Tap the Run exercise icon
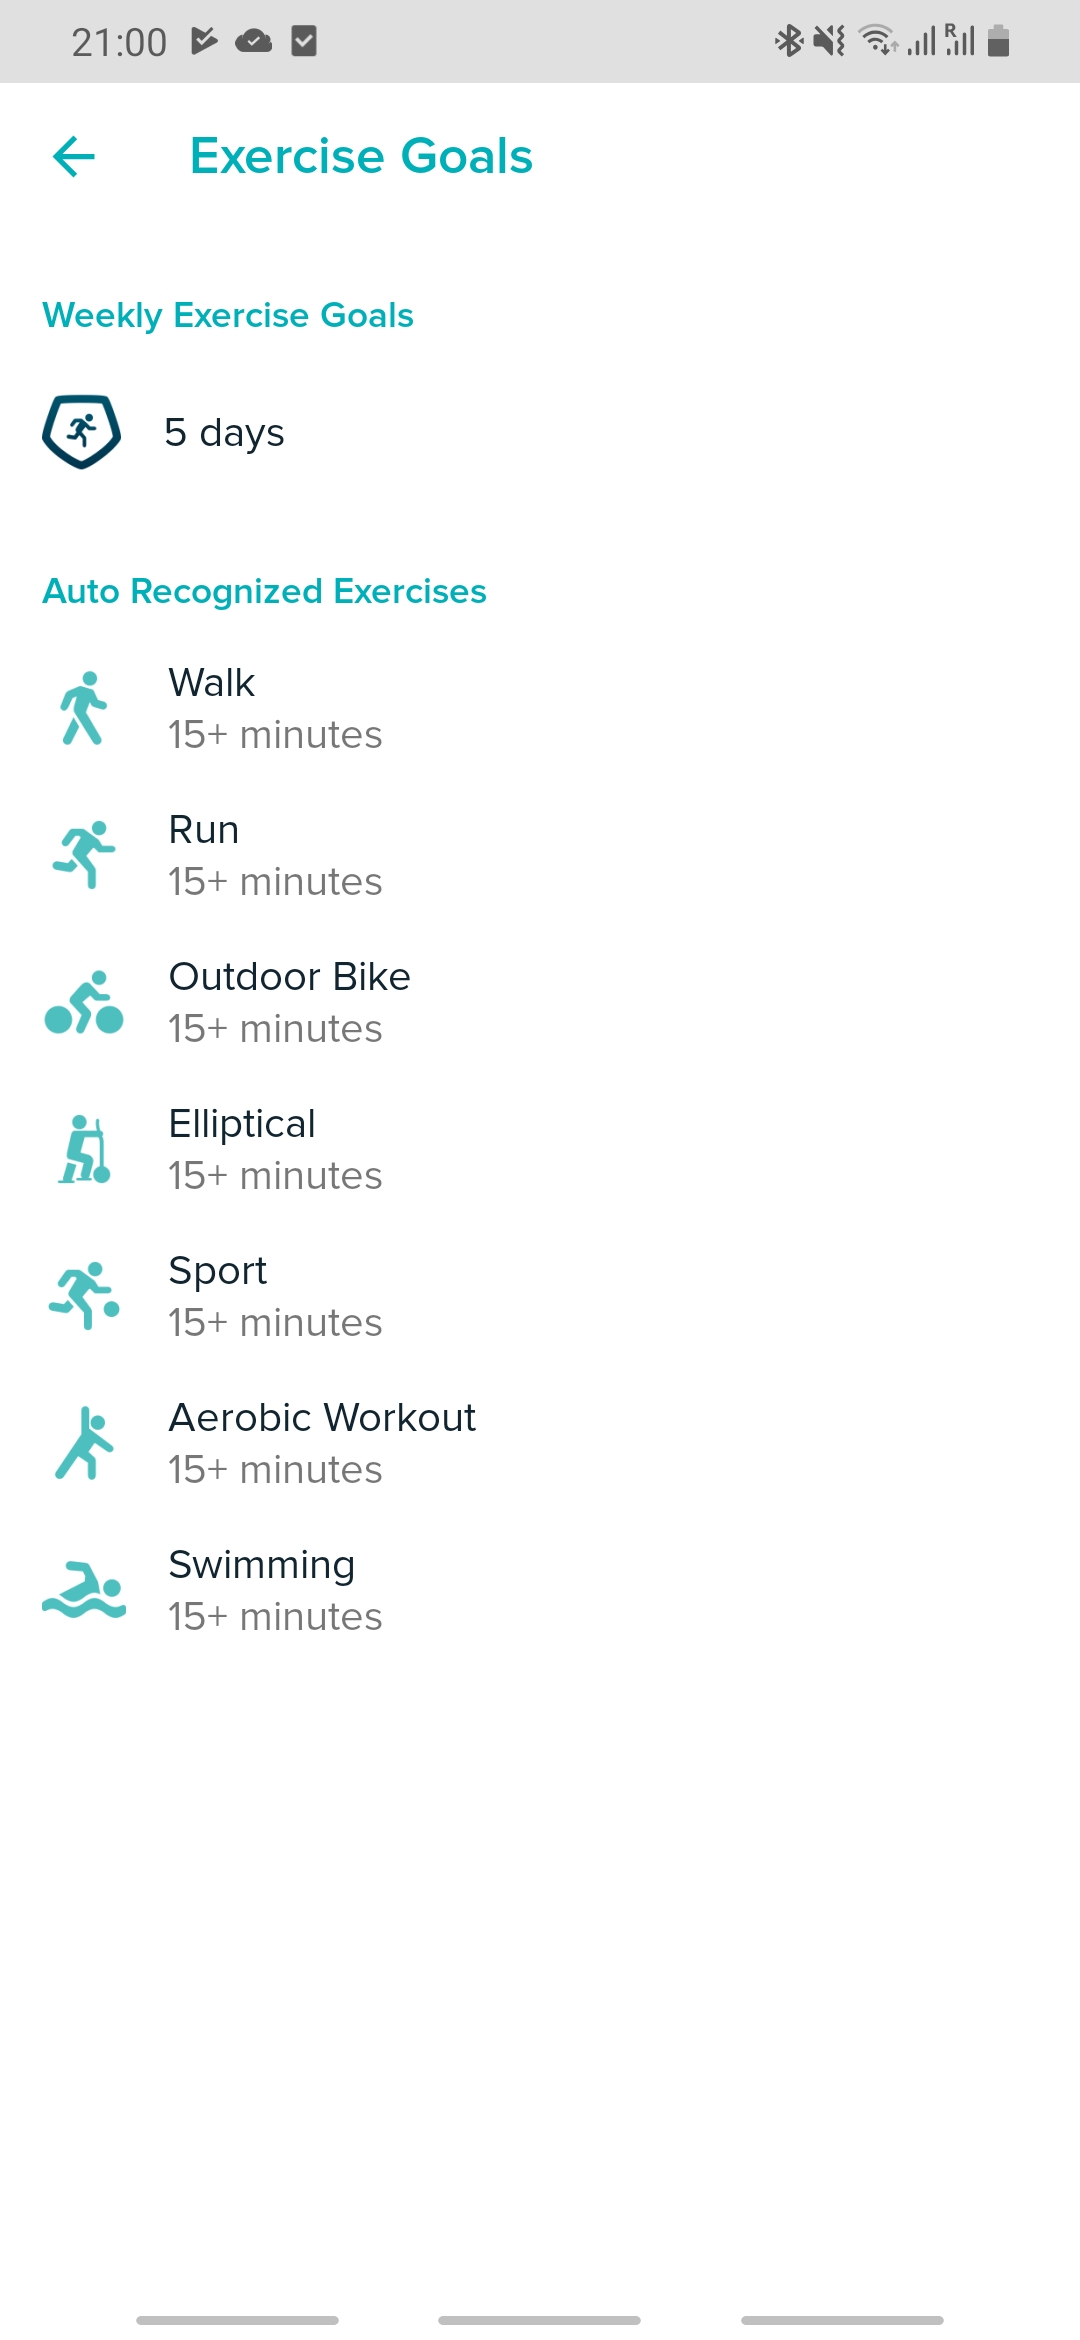This screenshot has width=1080, height=2340. pyautogui.click(x=84, y=855)
